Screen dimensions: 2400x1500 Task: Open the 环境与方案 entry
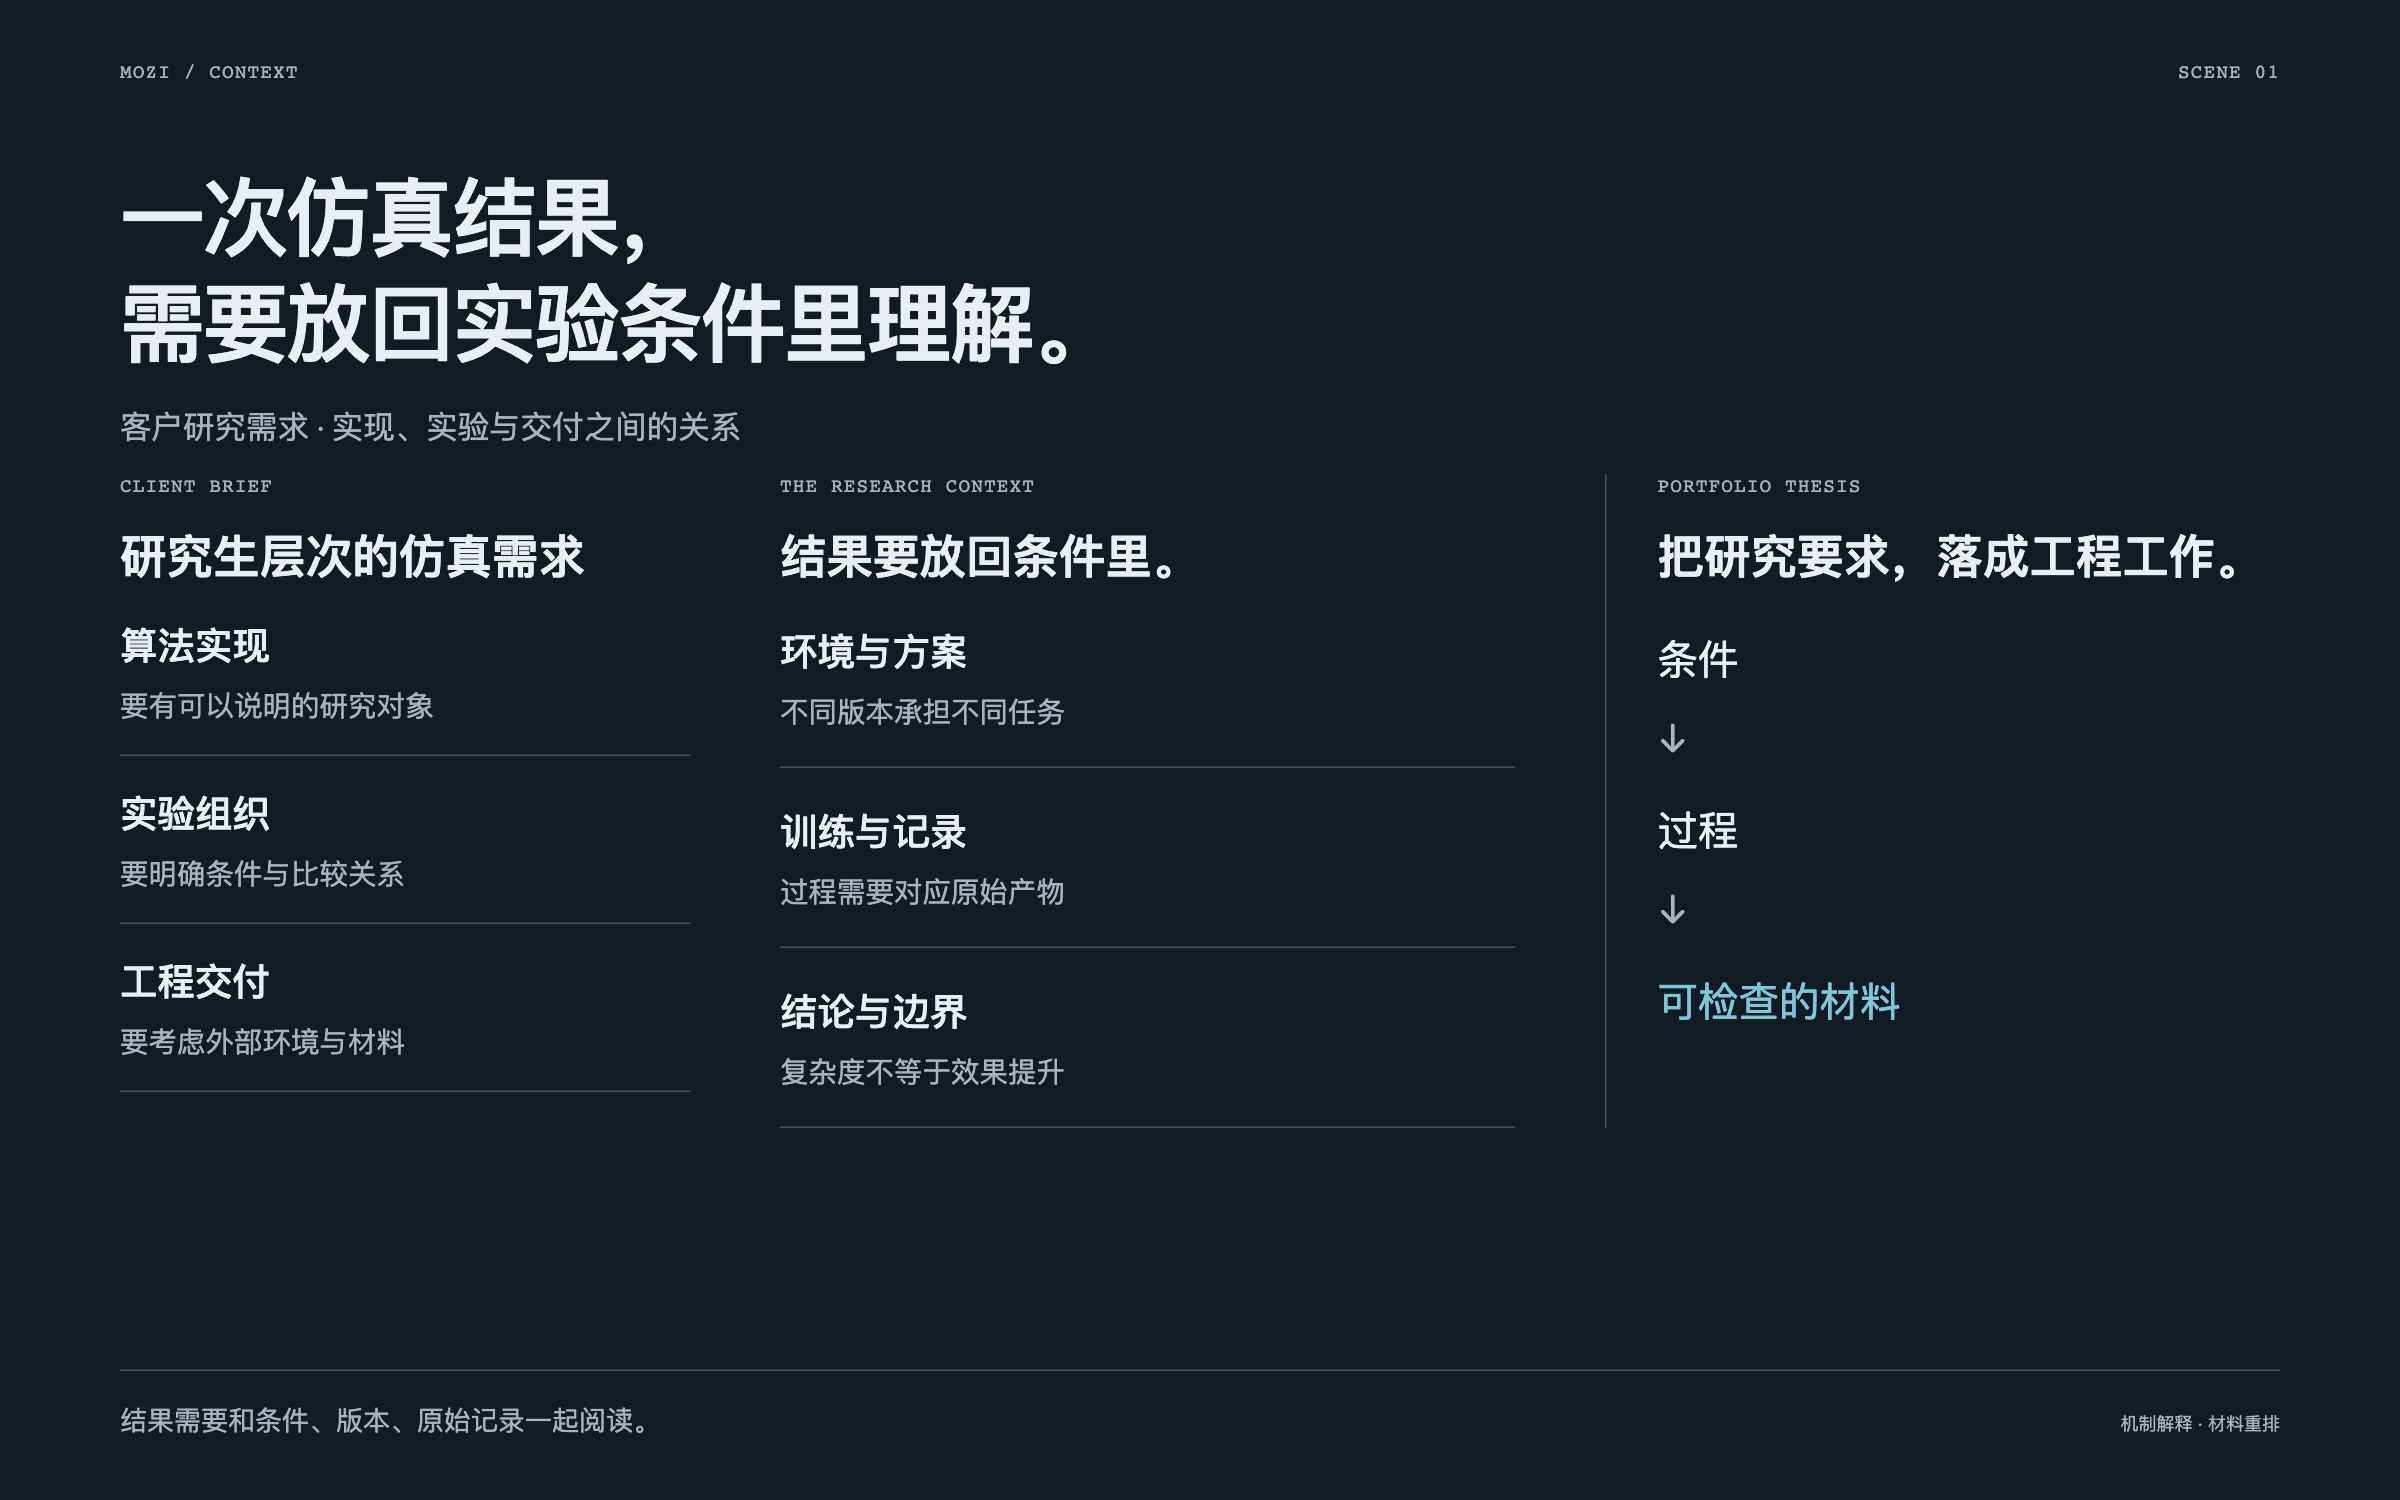(x=873, y=652)
